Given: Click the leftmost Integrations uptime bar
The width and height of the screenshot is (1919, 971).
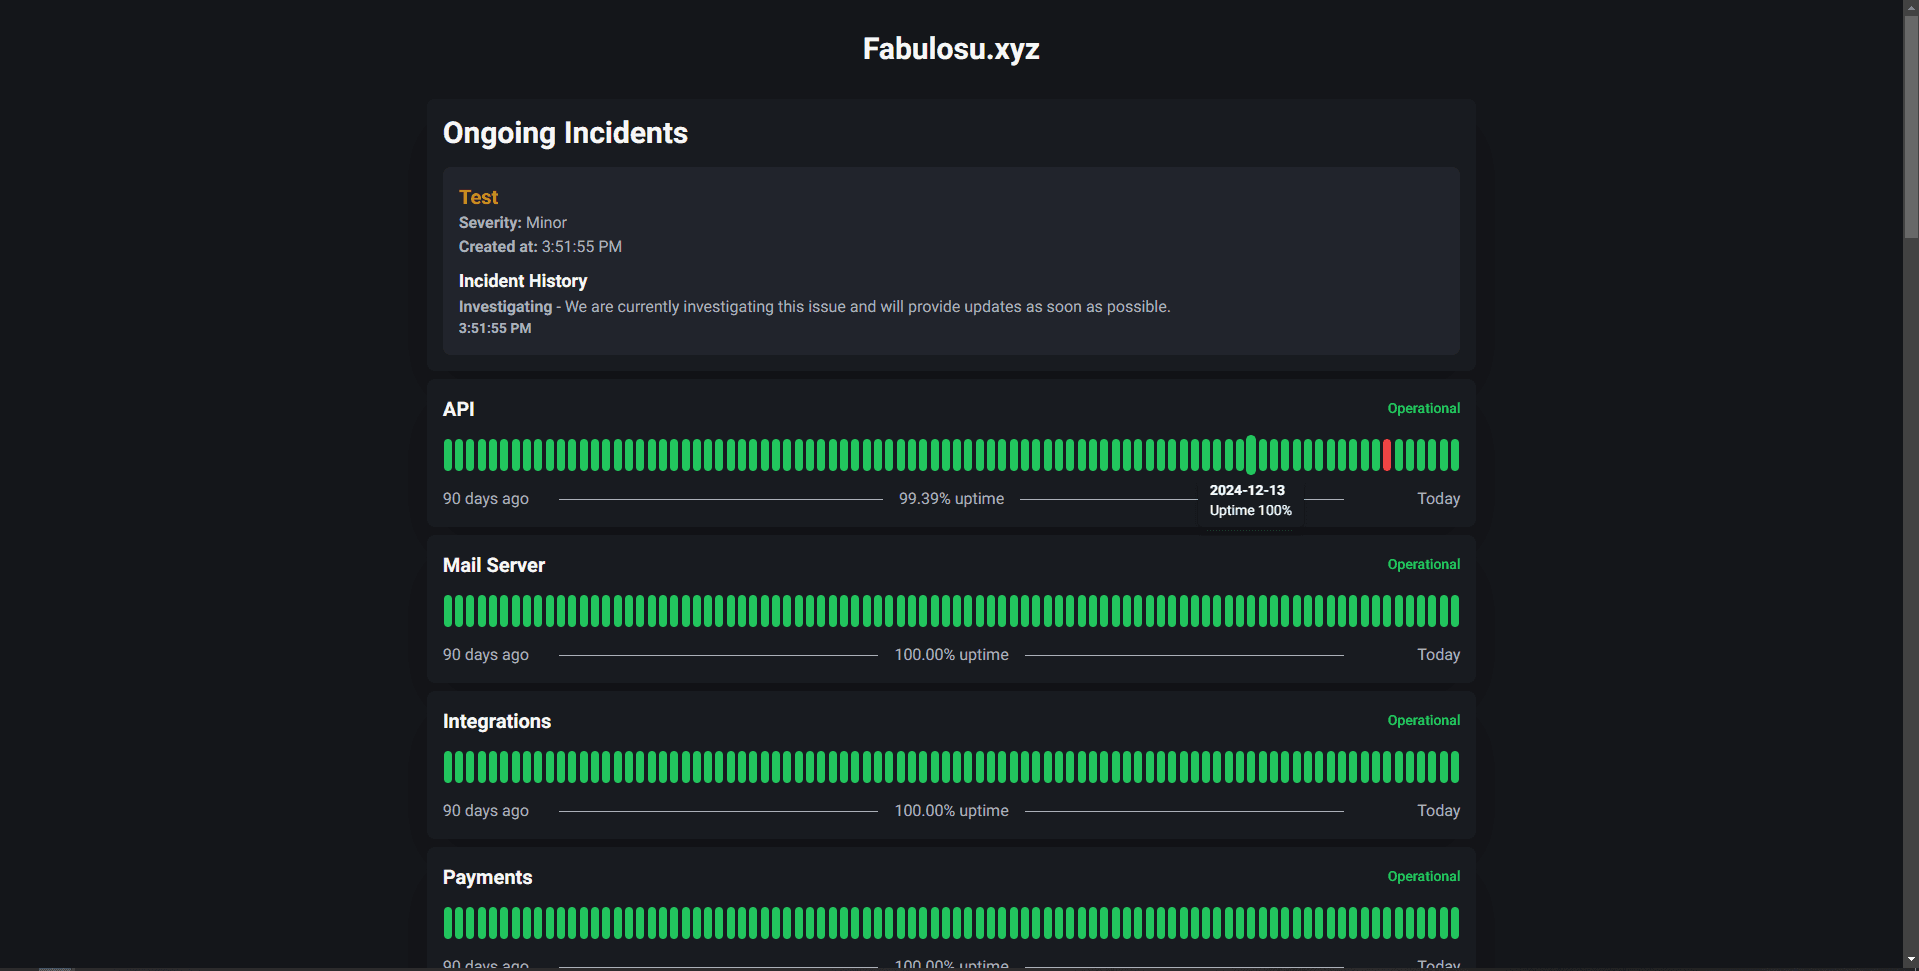Looking at the screenshot, I should pos(448,767).
